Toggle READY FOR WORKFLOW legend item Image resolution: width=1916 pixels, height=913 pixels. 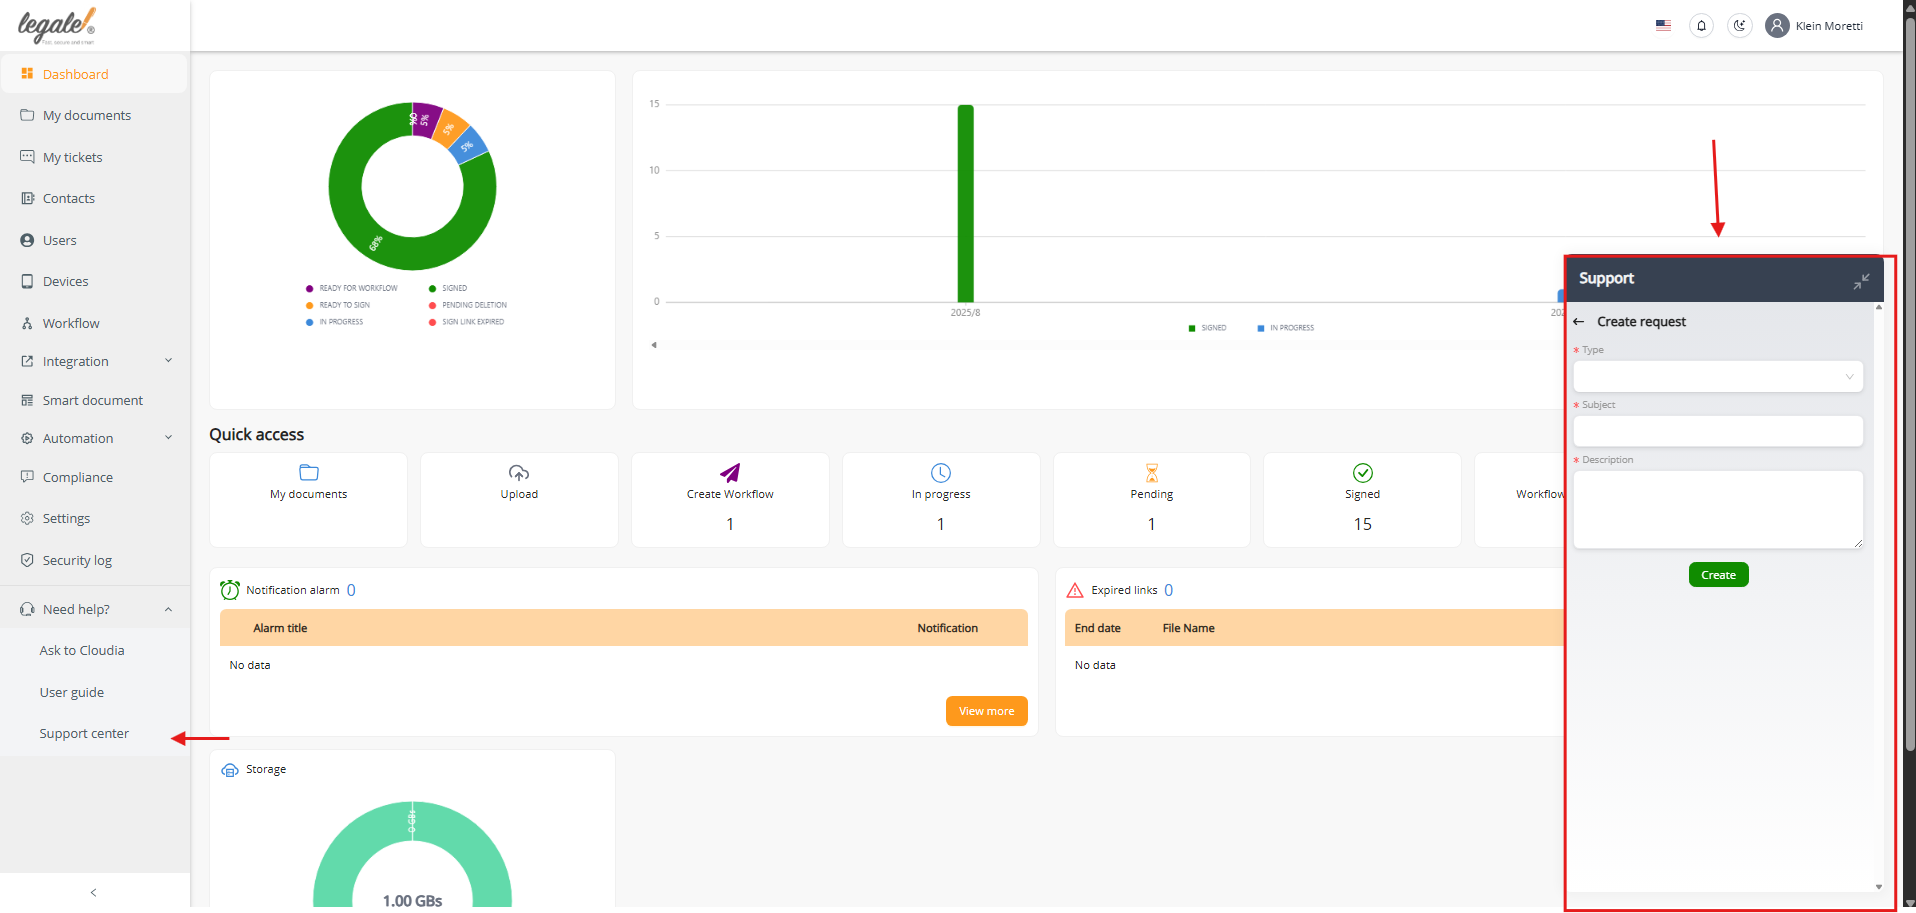pyautogui.click(x=352, y=288)
